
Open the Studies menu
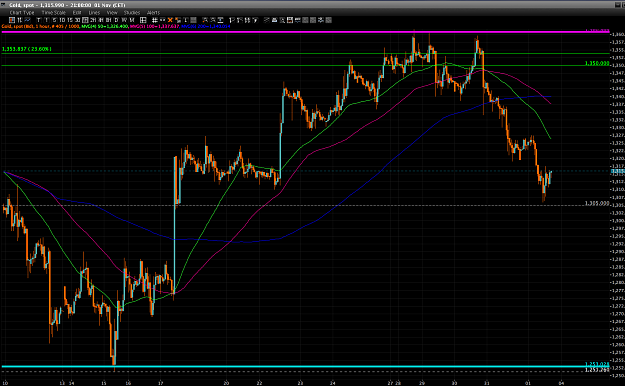point(132,13)
